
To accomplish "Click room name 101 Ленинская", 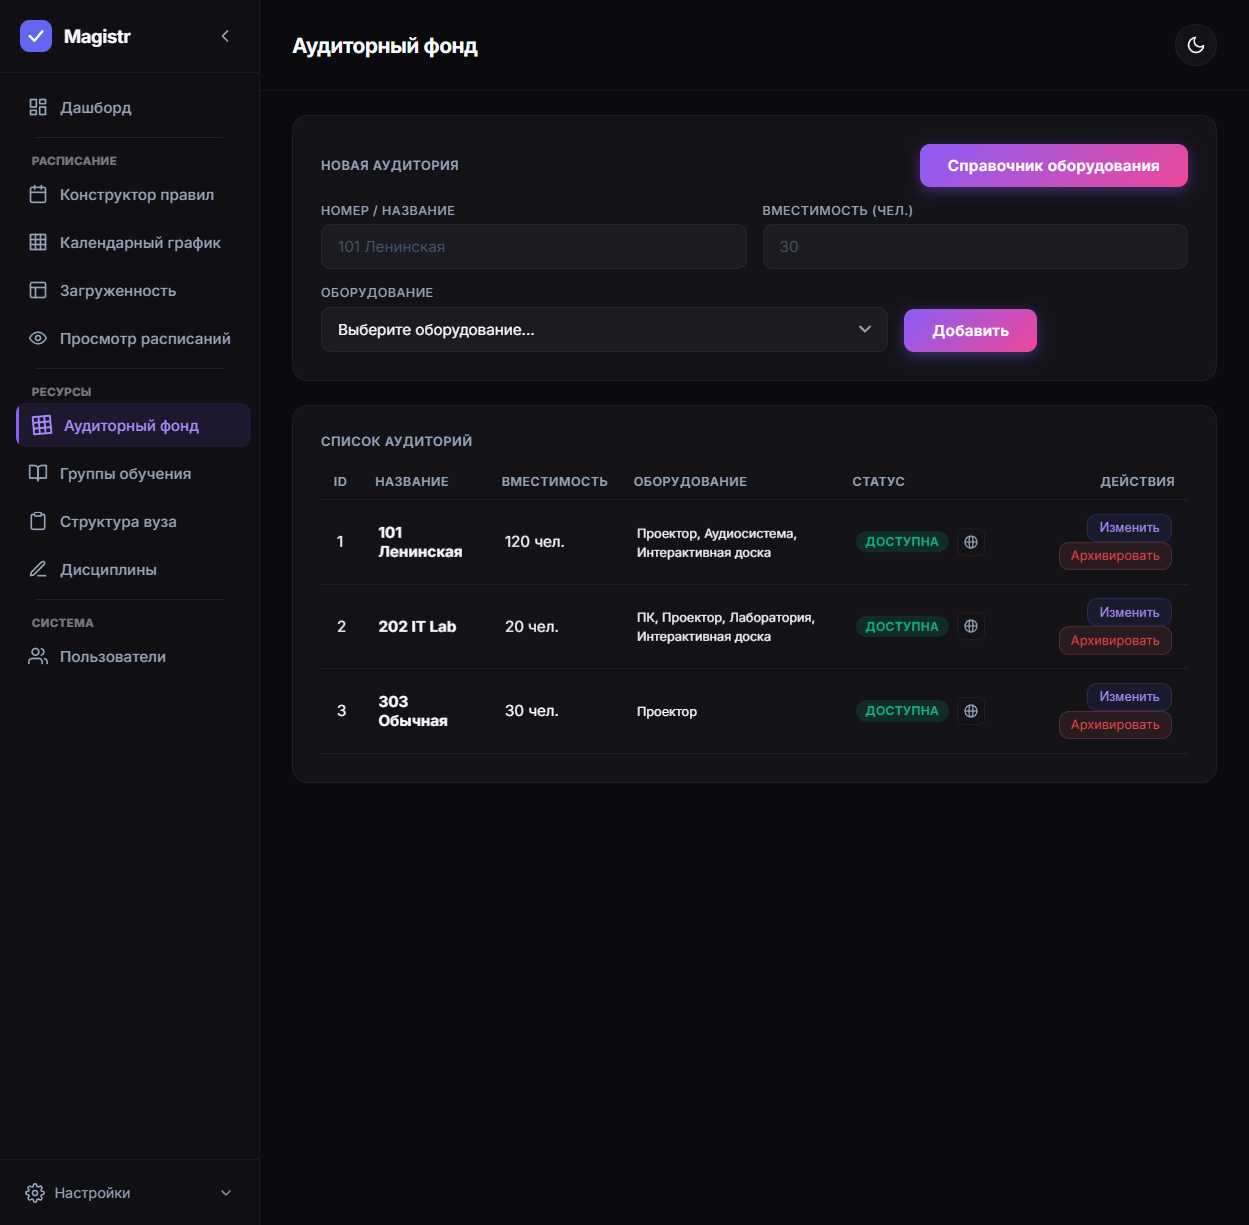I will [420, 542].
